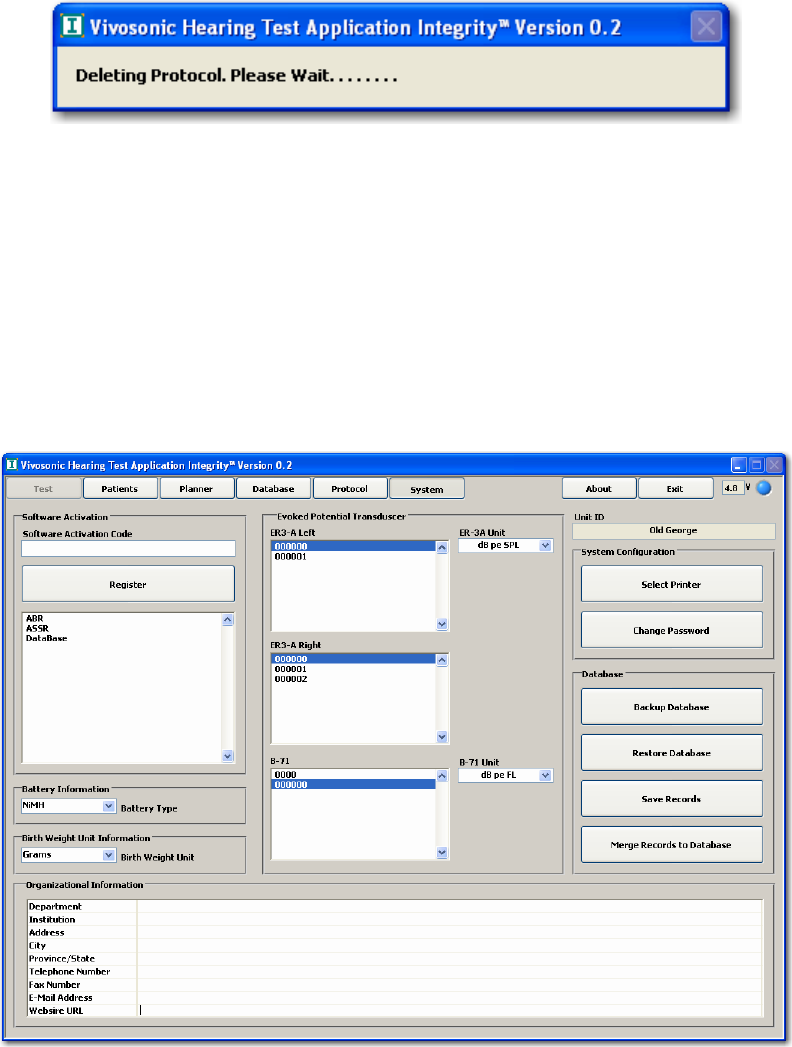Edit the Address value field

pyautogui.click(x=449, y=933)
